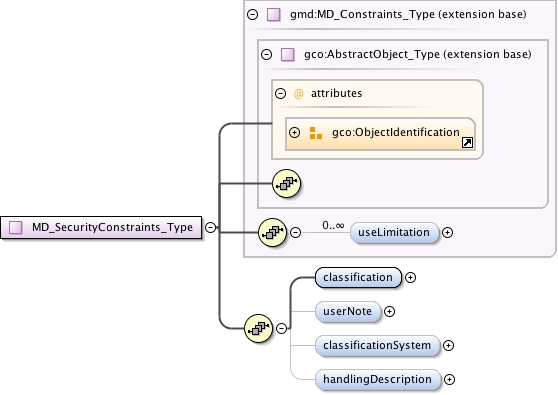This screenshot has width=558, height=395.
Task: Expand the userNote element
Action: click(x=389, y=312)
